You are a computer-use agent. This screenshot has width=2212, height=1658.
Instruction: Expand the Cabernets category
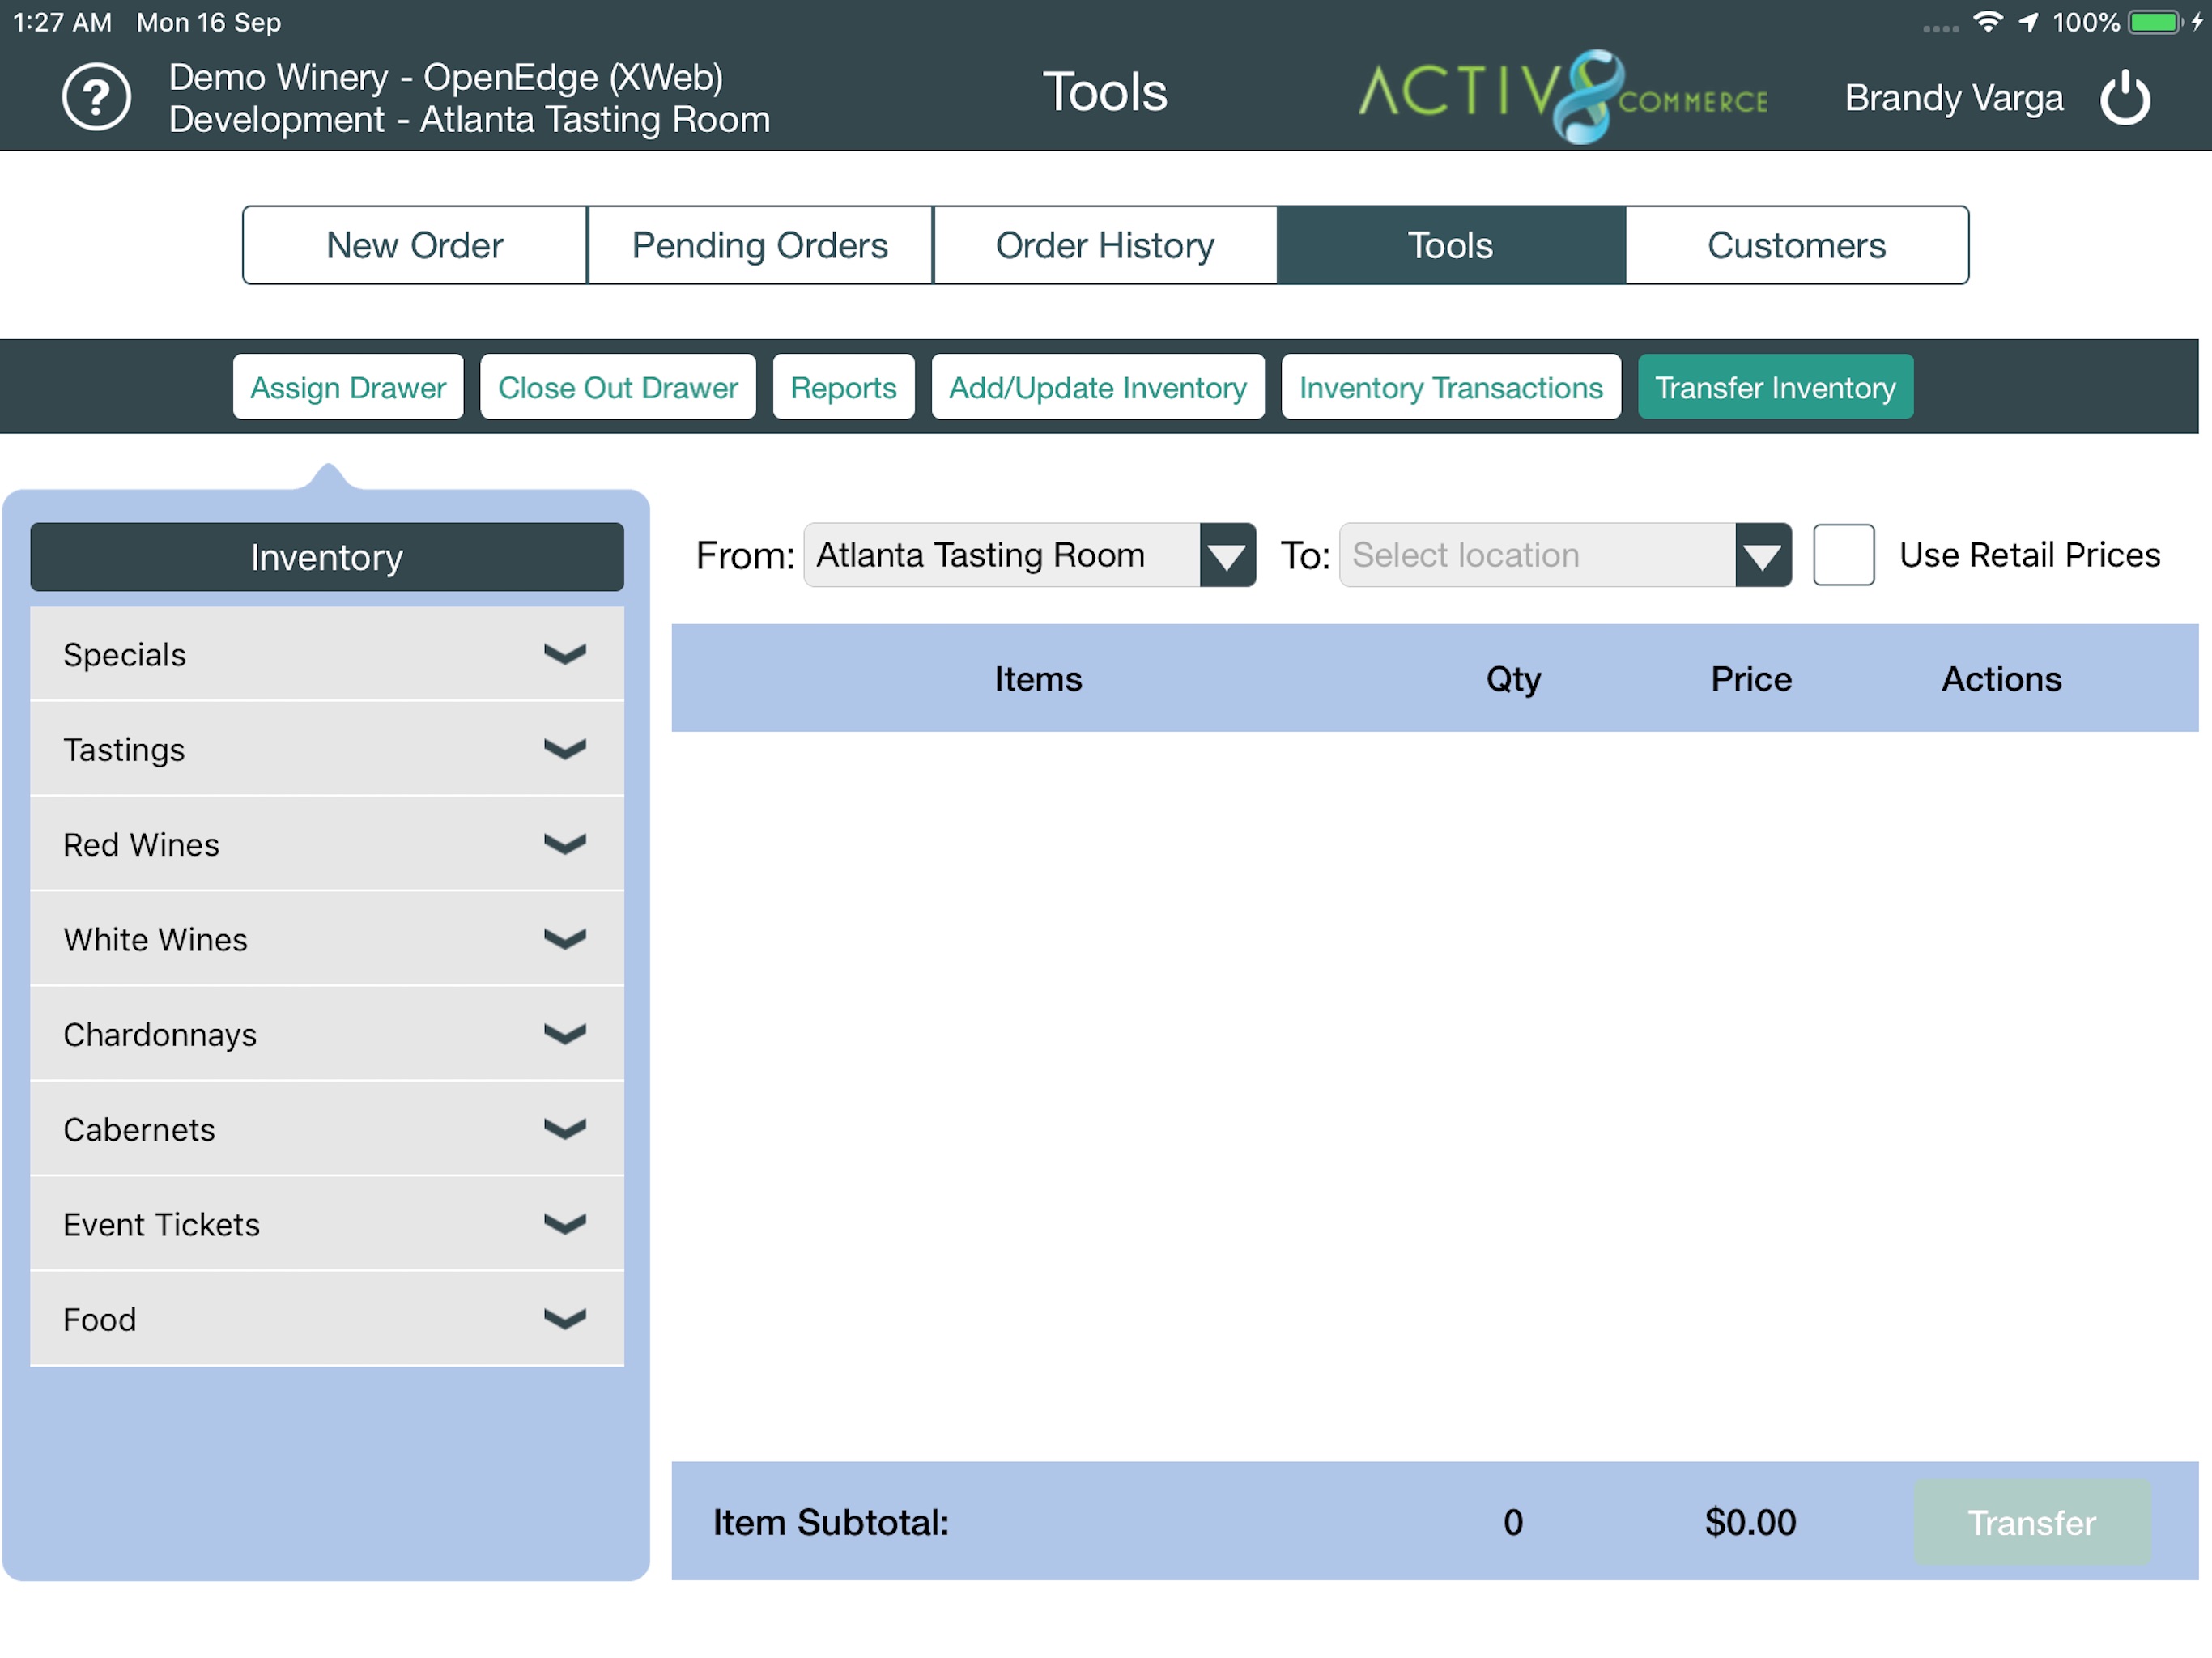point(327,1130)
